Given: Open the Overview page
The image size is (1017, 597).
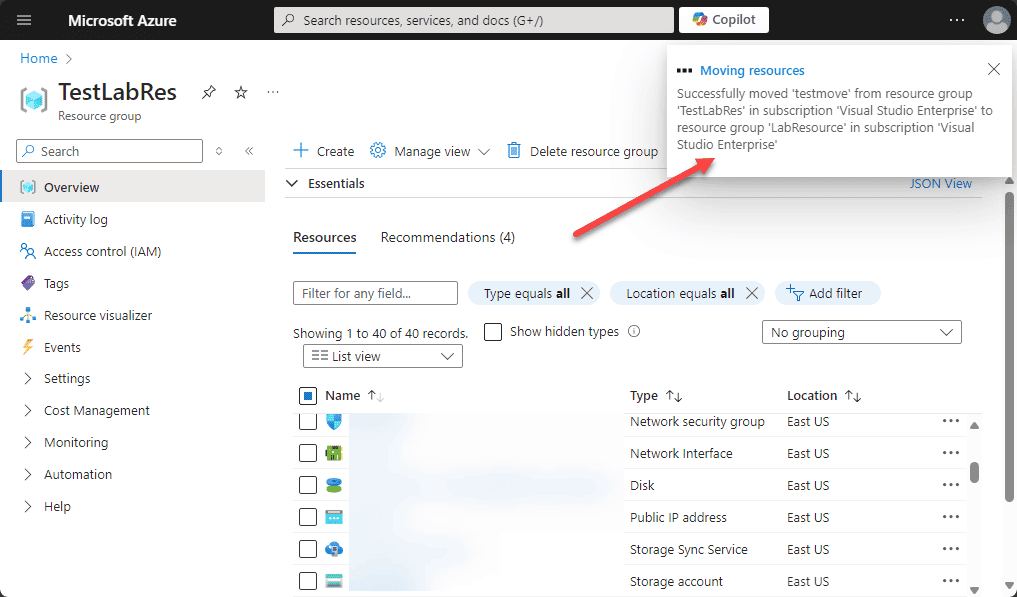Looking at the screenshot, I should click(x=132, y=187).
